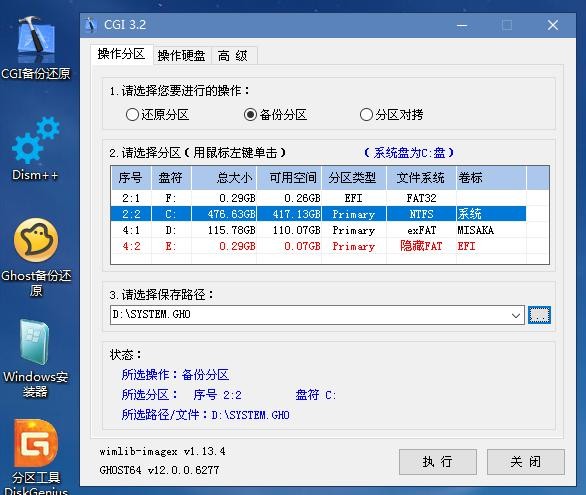Select the D: MISAKA exFAT partition row
586x495 pixels.
pos(318,230)
